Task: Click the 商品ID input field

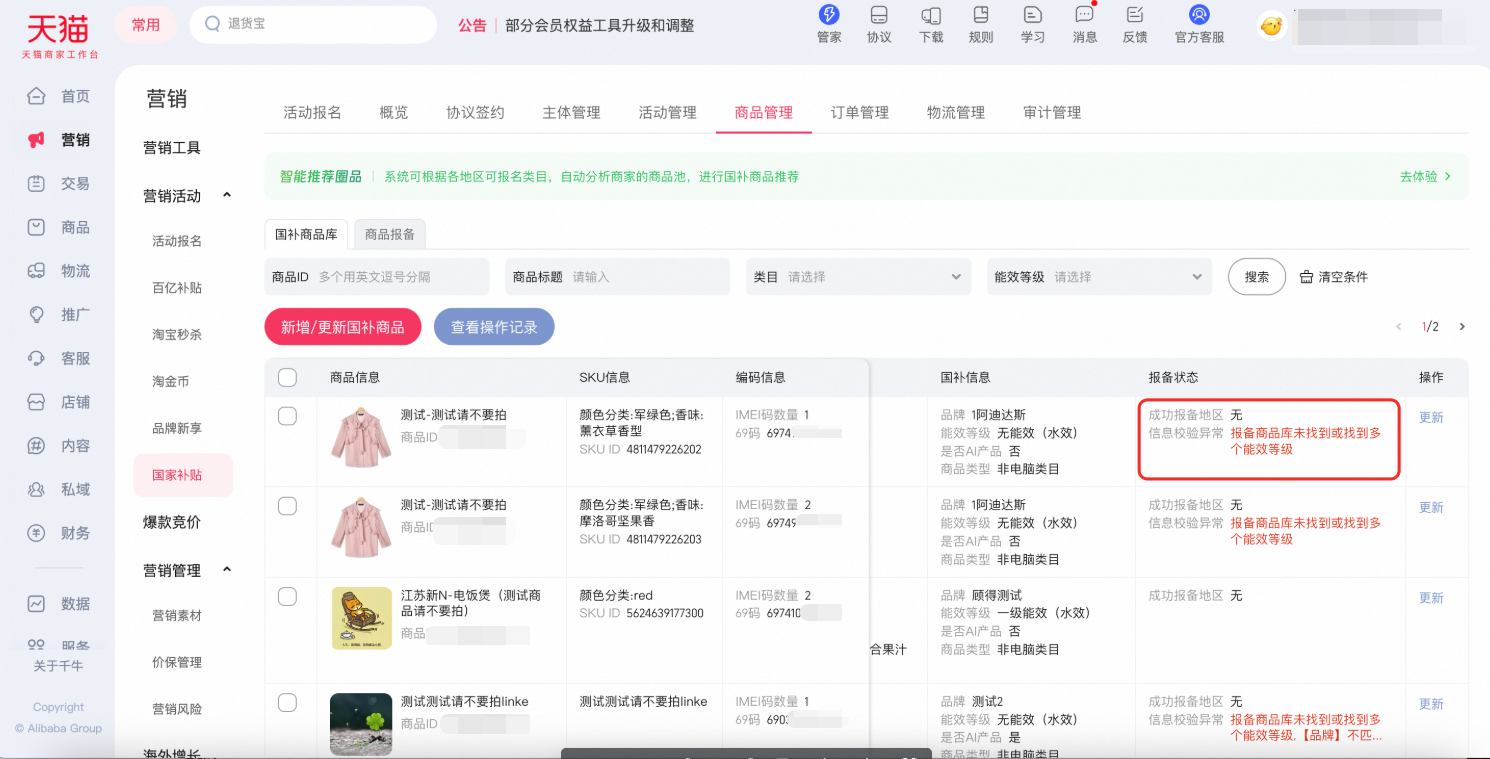Action: tap(377, 277)
